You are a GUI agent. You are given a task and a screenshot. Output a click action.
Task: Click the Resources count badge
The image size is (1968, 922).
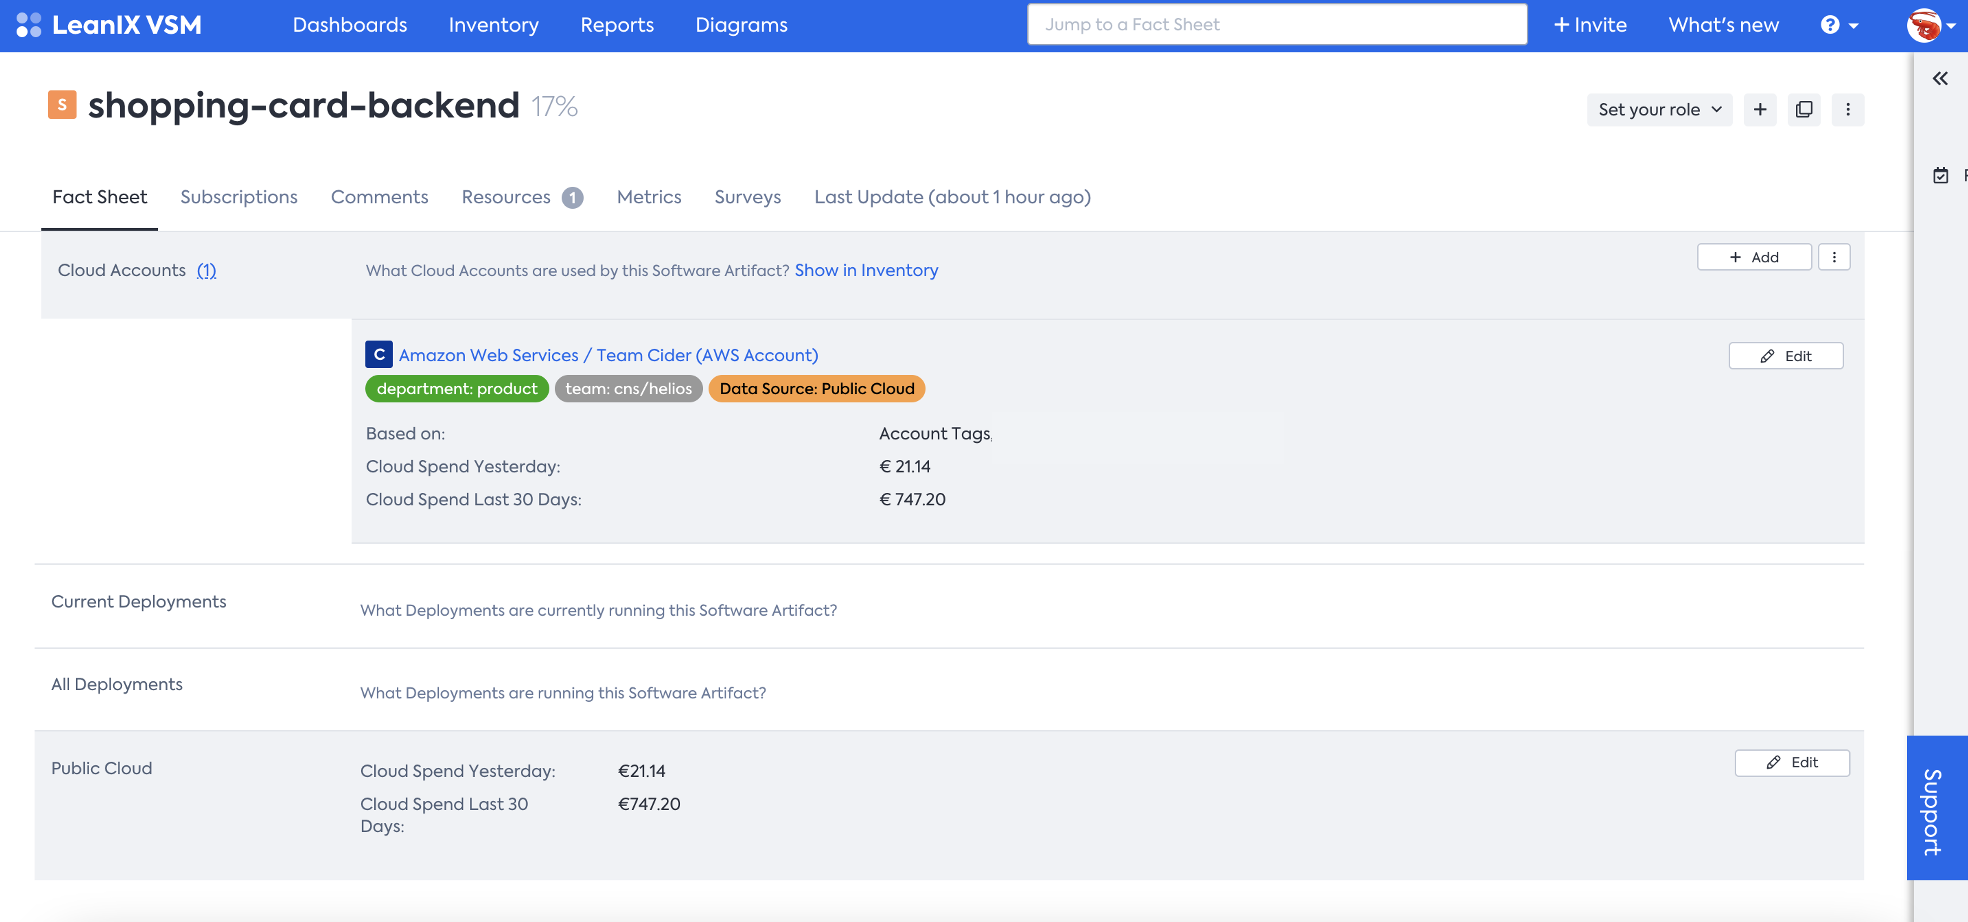click(x=573, y=198)
